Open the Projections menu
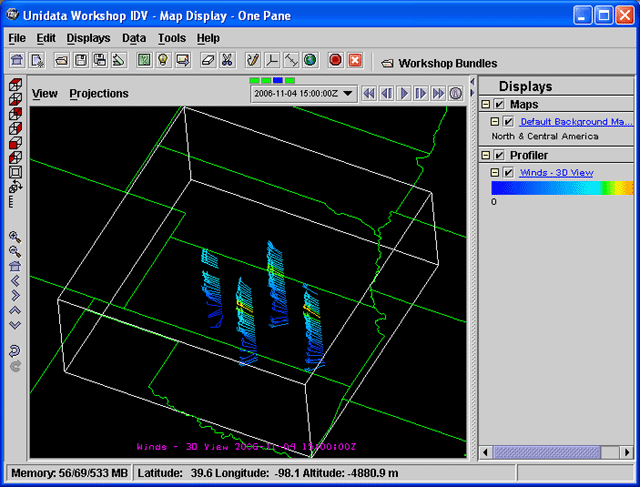This screenshot has width=640, height=487. point(99,93)
